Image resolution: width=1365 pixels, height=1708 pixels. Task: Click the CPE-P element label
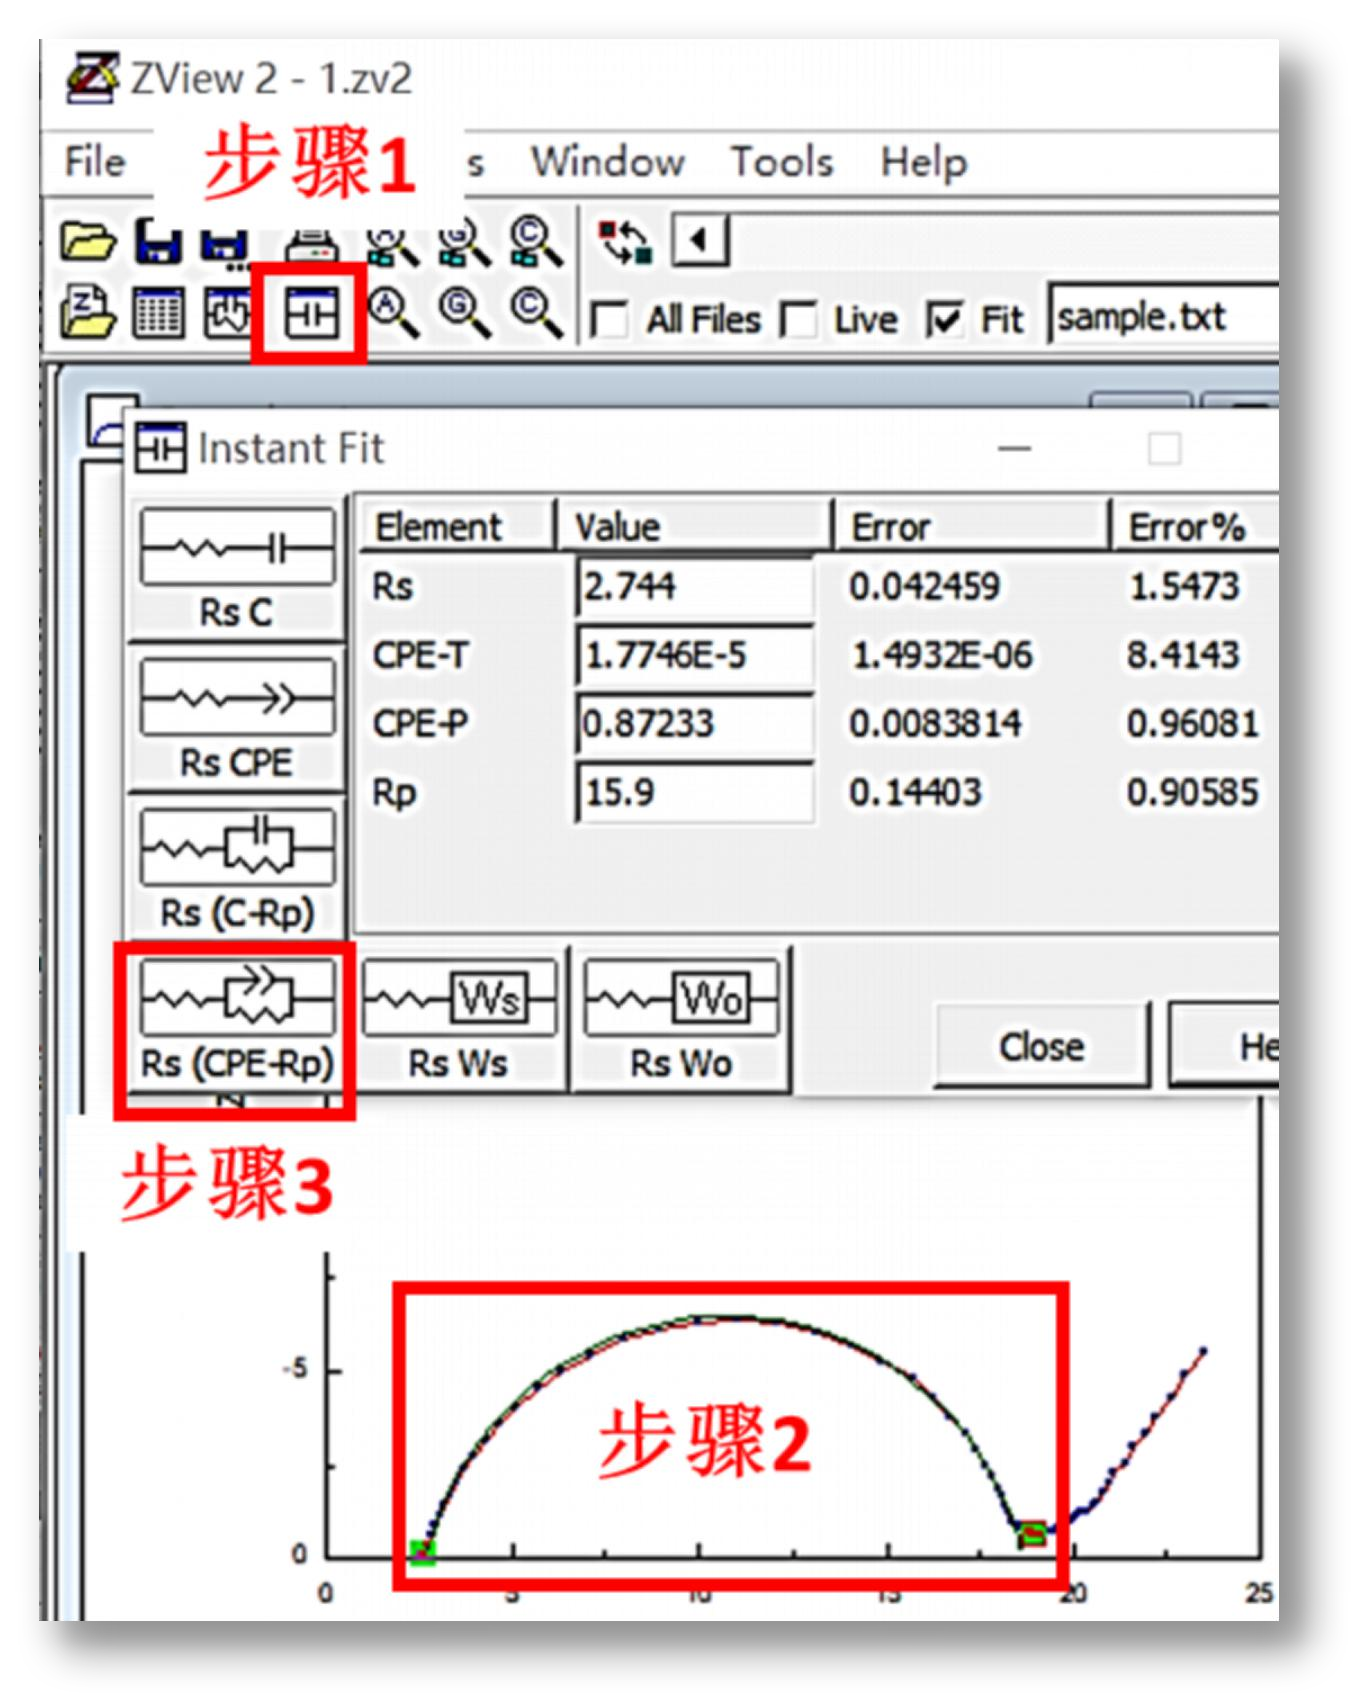point(420,723)
